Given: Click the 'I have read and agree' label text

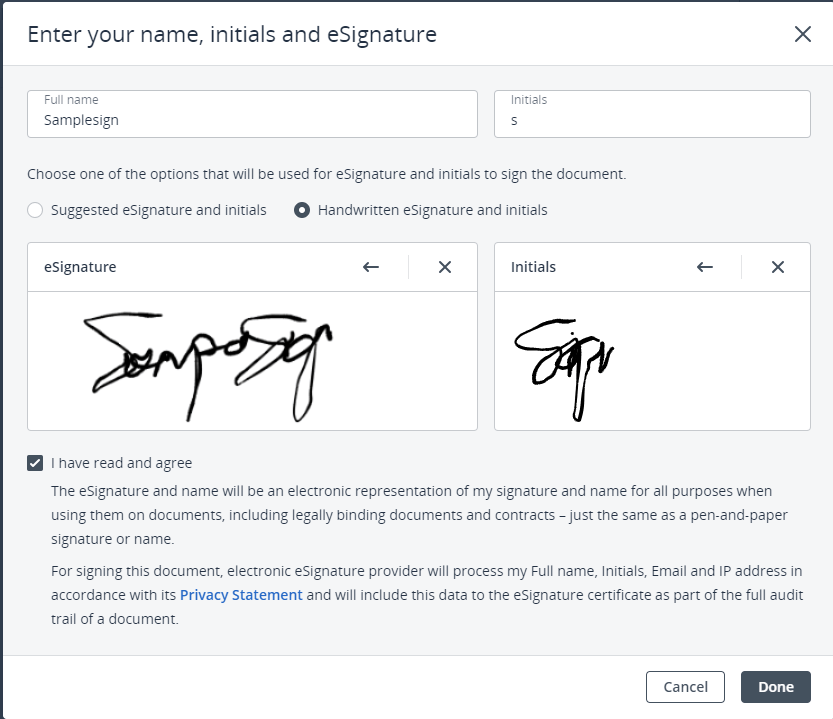Looking at the screenshot, I should click(x=121, y=463).
